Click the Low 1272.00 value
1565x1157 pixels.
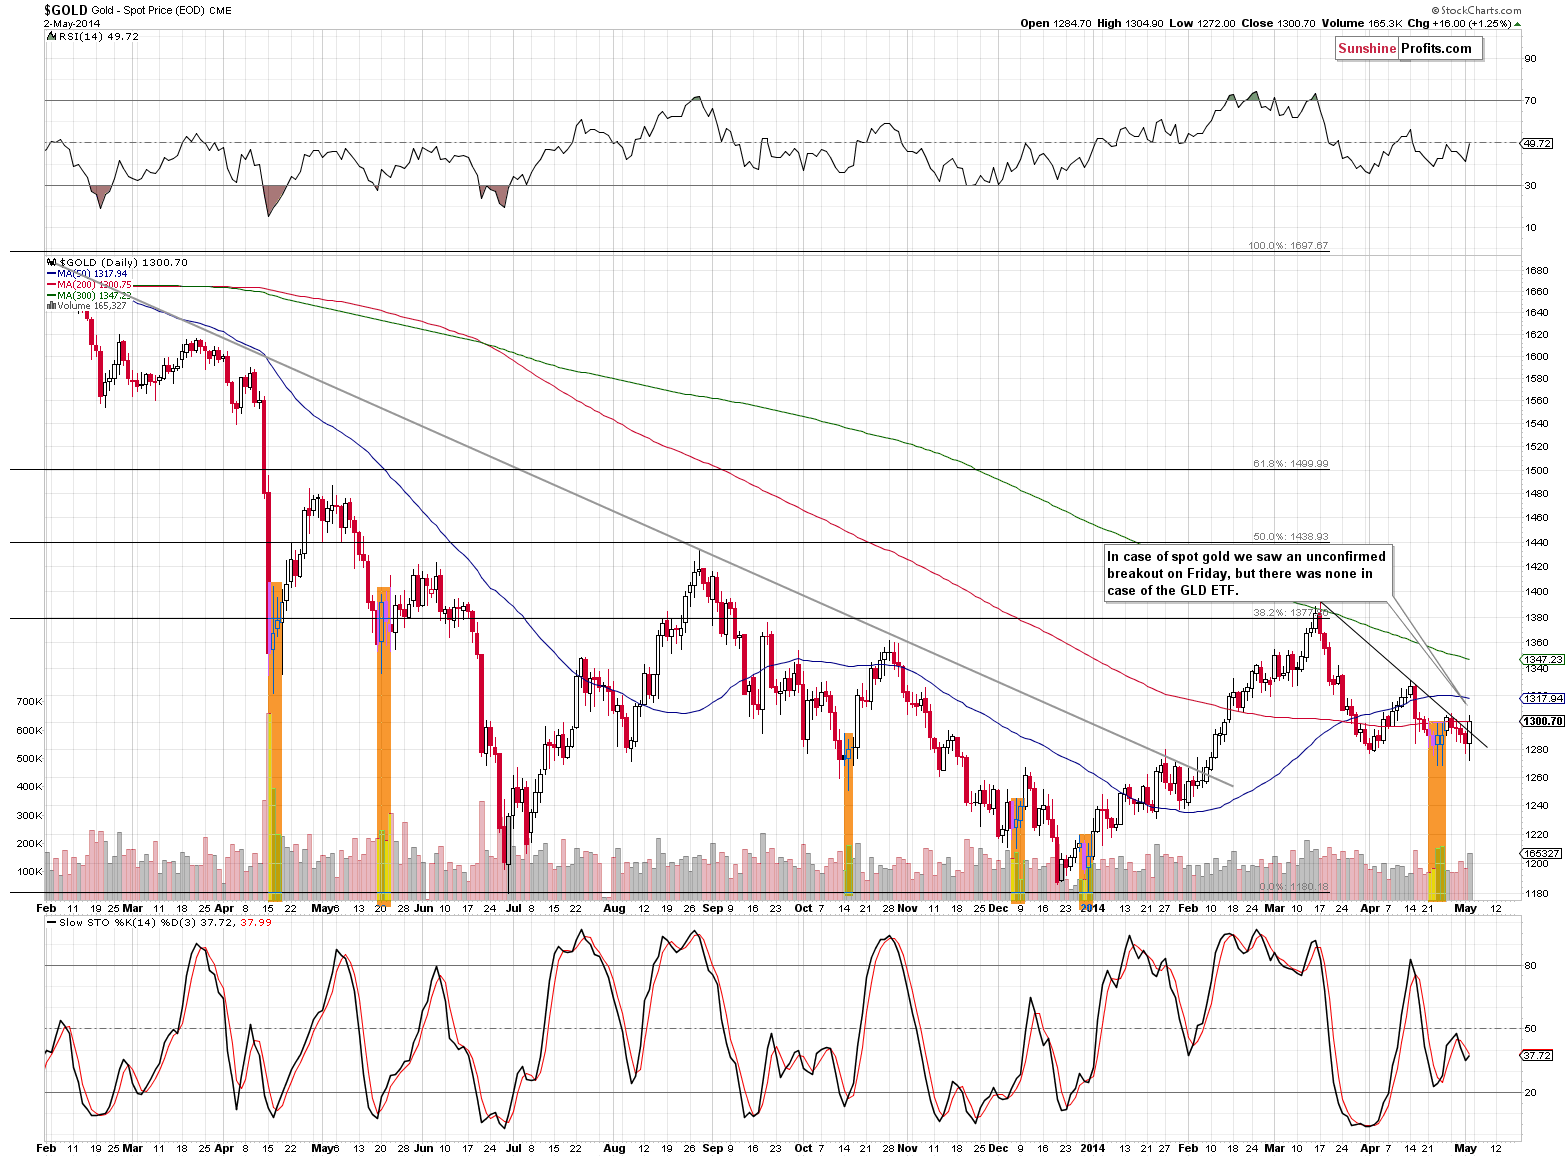pos(1200,23)
